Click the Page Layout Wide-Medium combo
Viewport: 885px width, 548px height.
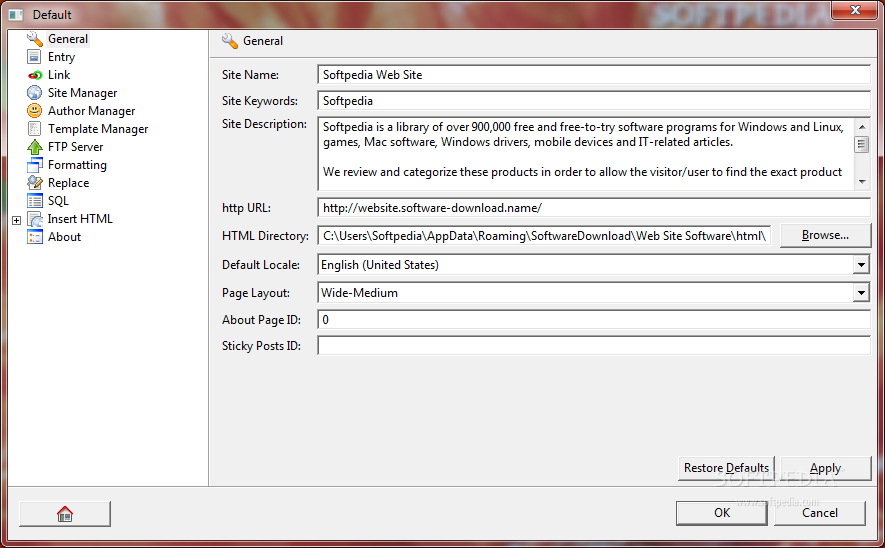point(594,292)
